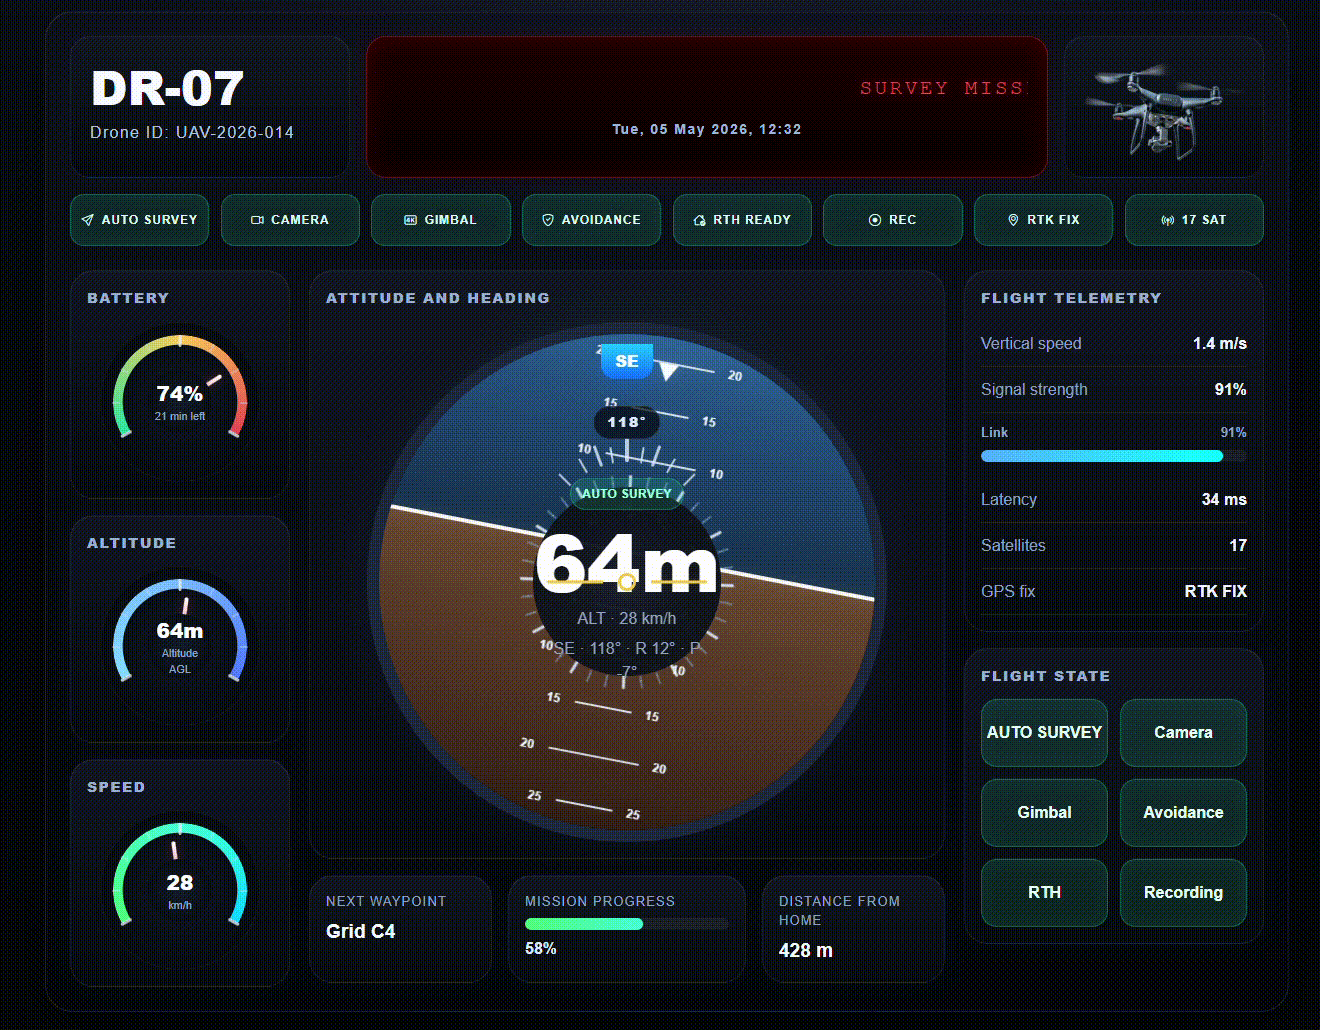The image size is (1320, 1030).
Task: Click the Signal strength 91% value
Action: coord(1230,389)
